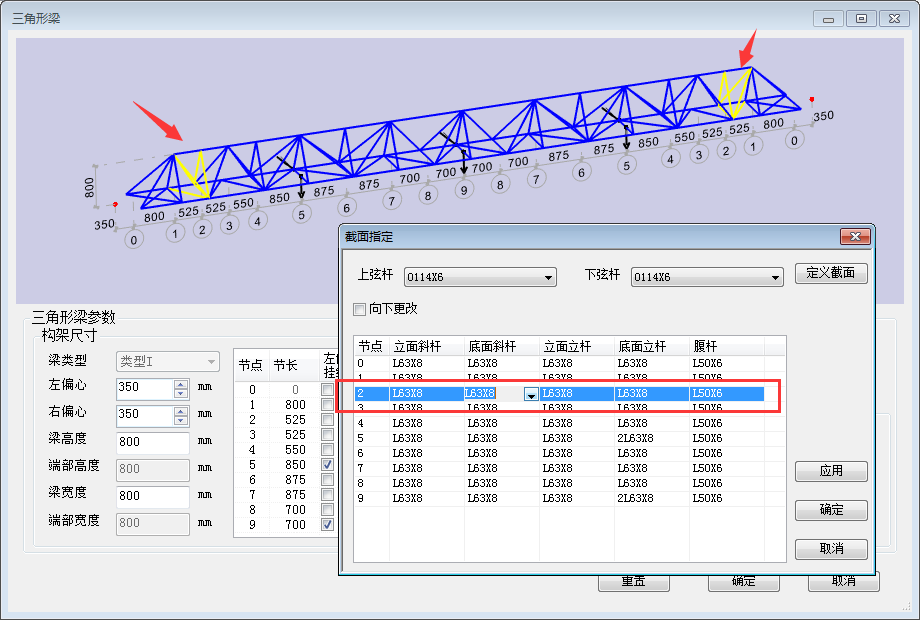Enable the 向下更改 checkbox

coord(360,309)
